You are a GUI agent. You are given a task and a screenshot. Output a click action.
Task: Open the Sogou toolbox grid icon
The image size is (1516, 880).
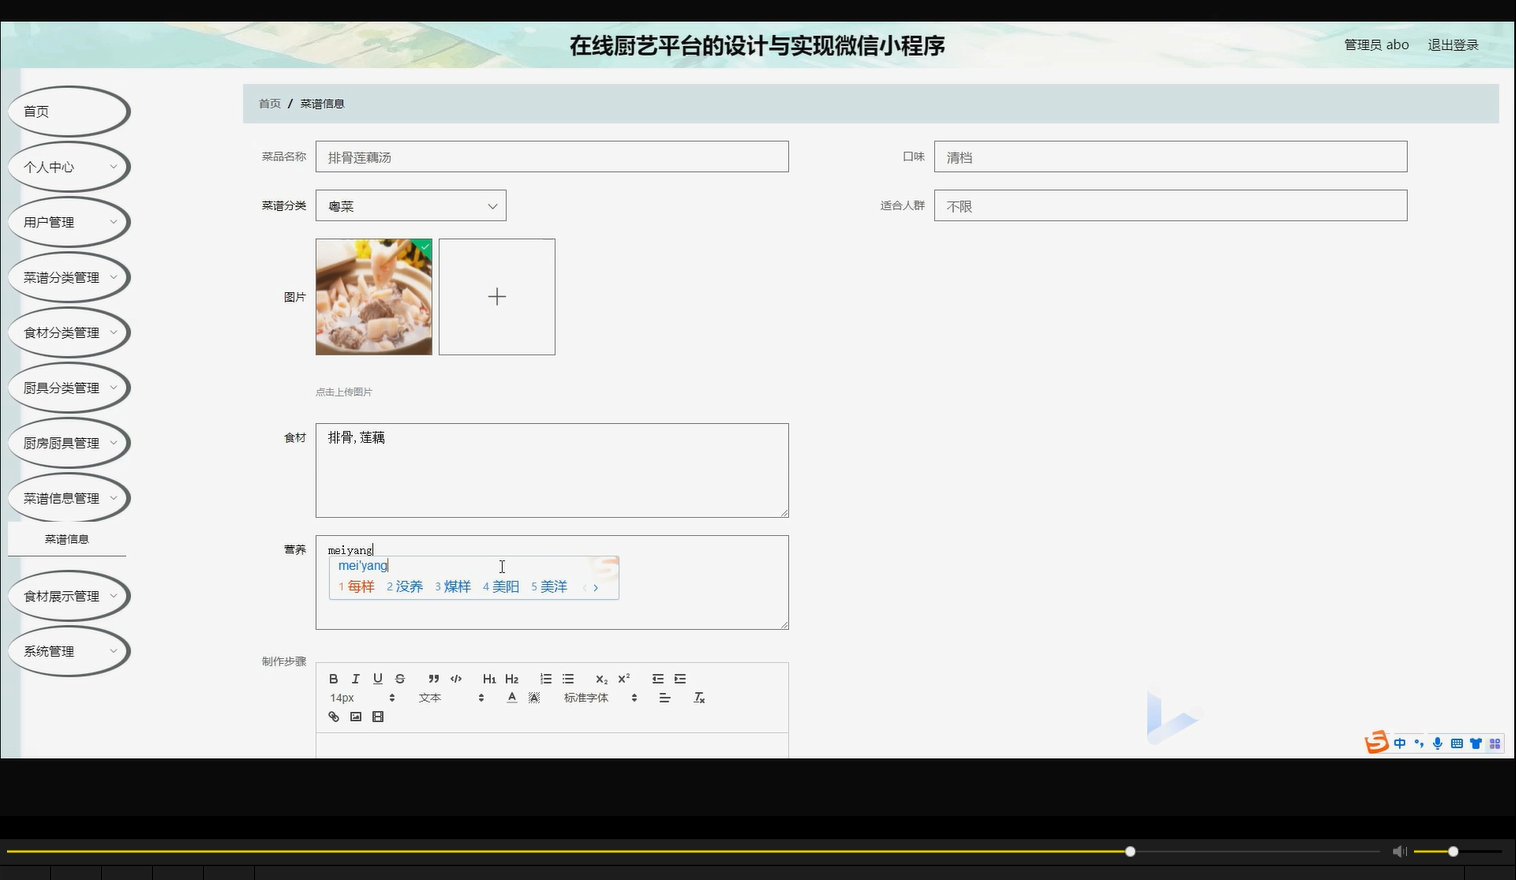(x=1495, y=743)
